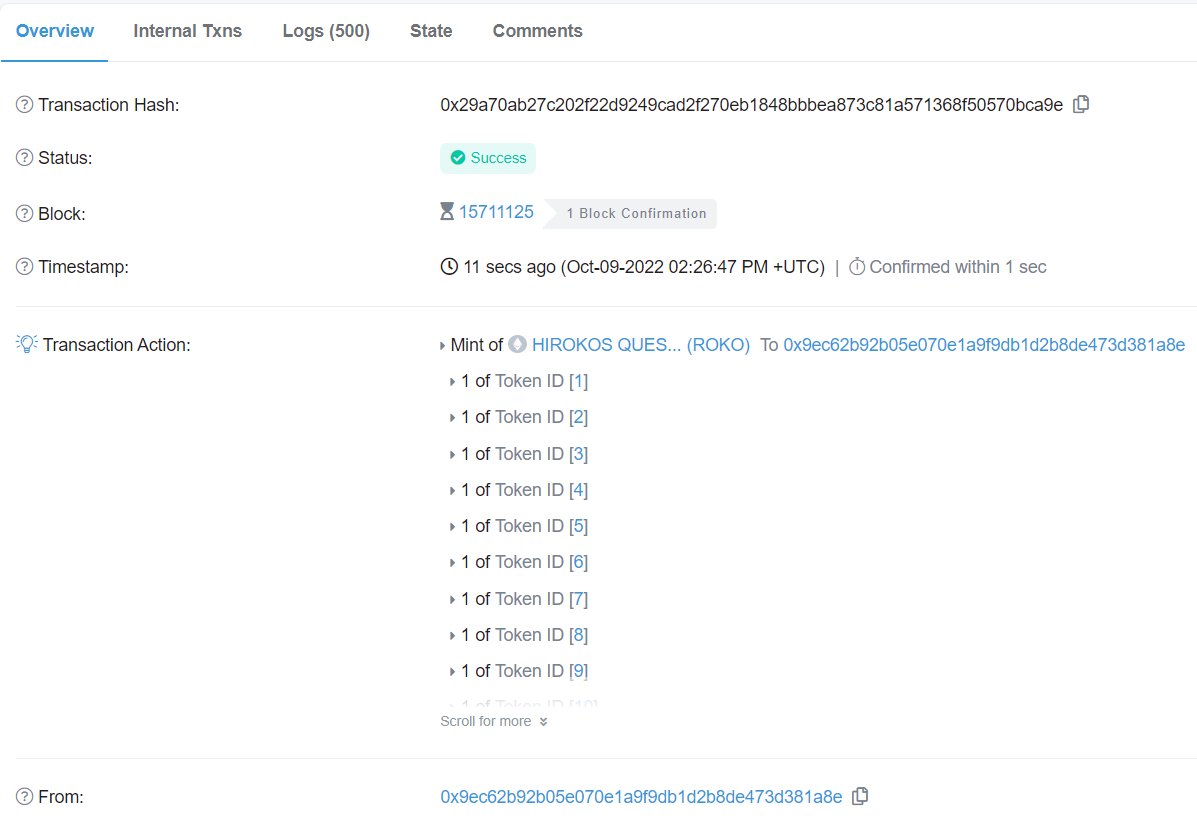
Task: Copy the From address to clipboard
Action: [x=860, y=796]
